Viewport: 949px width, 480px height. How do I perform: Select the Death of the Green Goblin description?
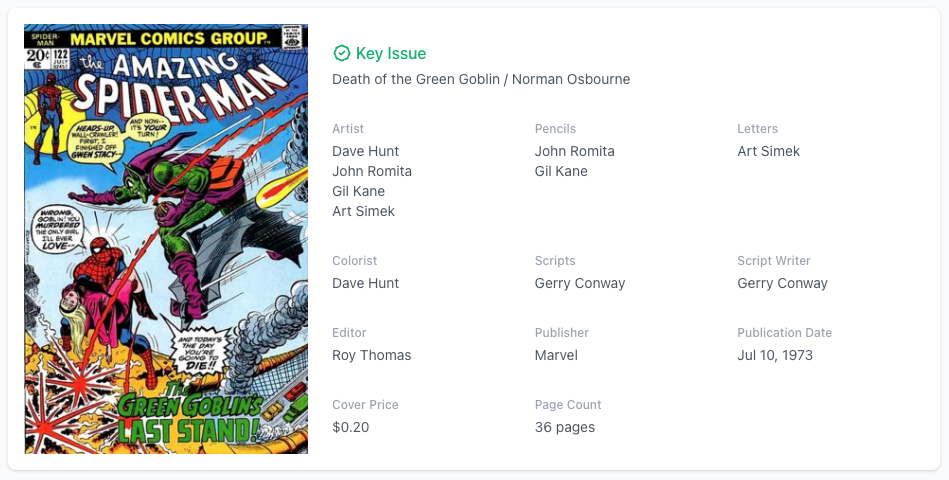(x=481, y=79)
